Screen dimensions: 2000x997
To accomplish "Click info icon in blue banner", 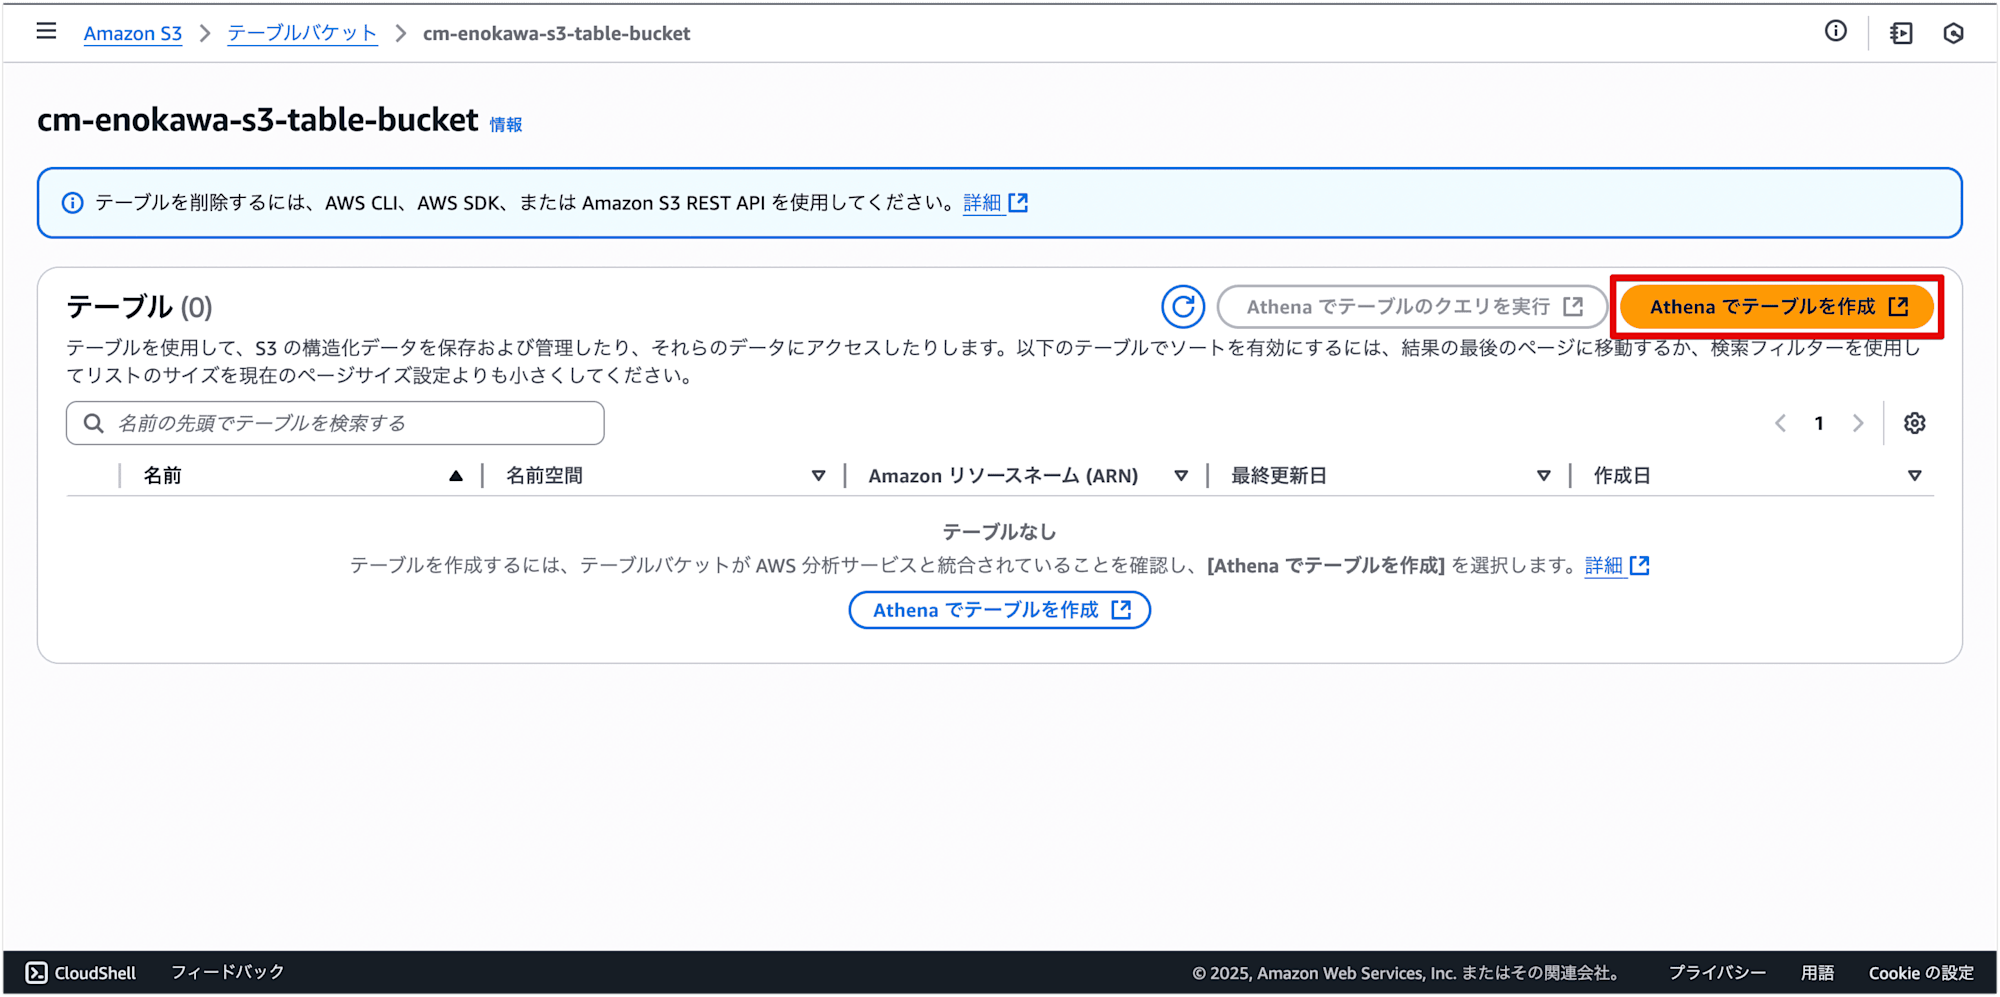I will 73,203.
